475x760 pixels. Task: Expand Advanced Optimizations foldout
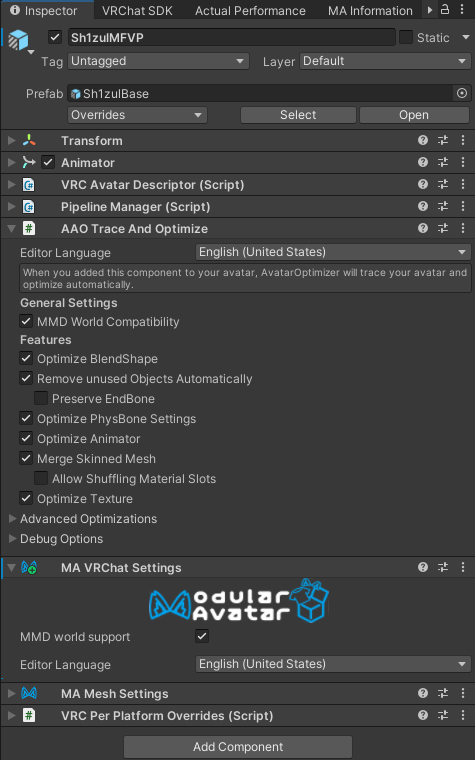tap(13, 519)
